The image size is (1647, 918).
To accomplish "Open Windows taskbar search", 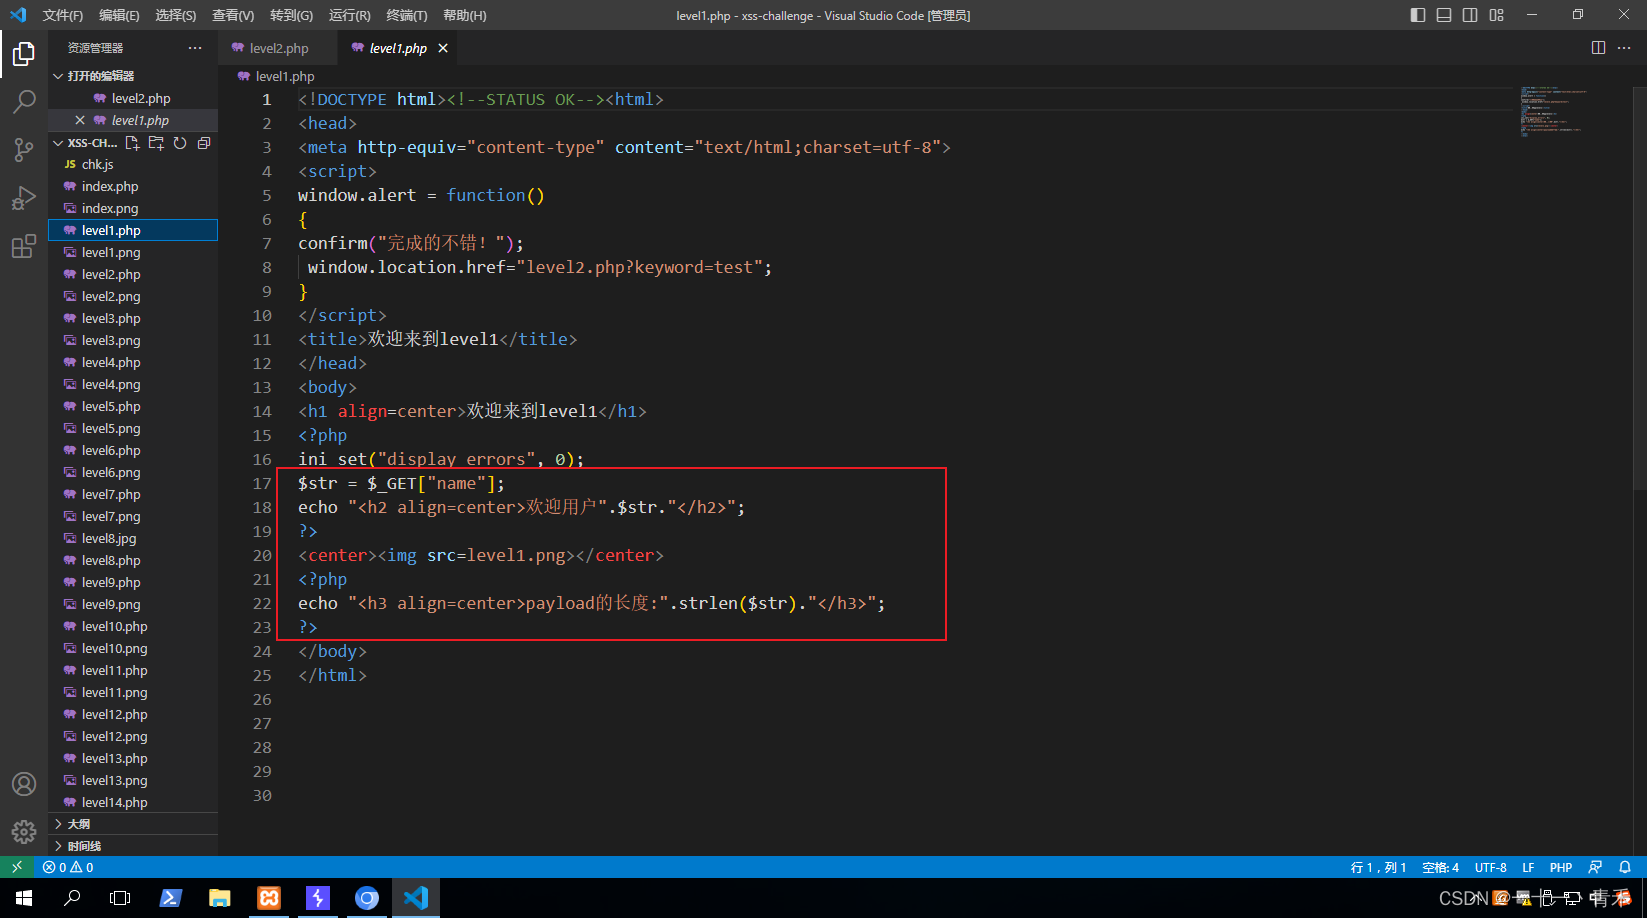I will [72, 898].
